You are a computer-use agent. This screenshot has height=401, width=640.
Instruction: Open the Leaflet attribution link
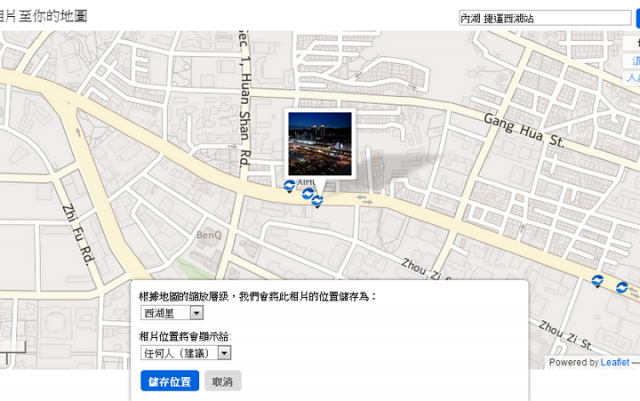[615, 362]
